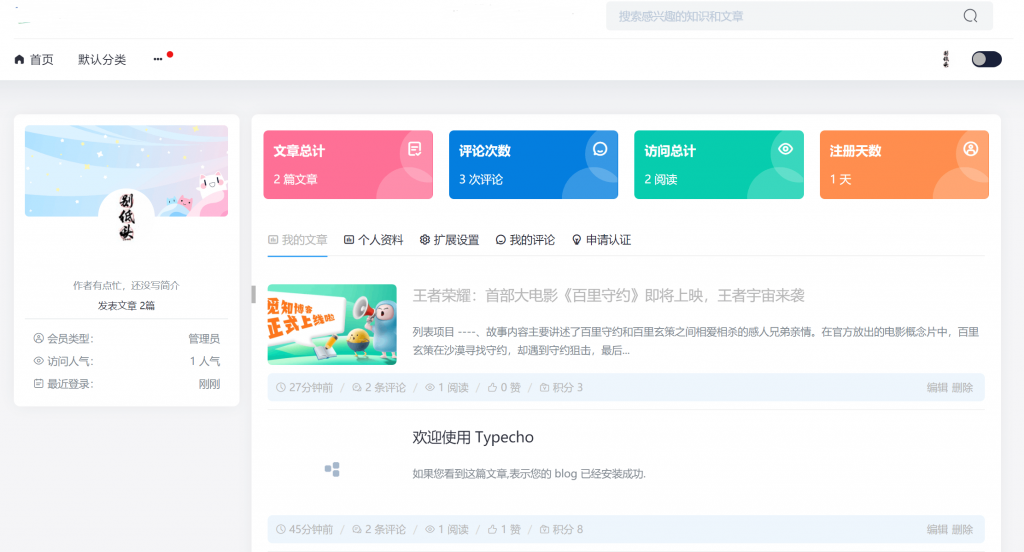Click clock icon next to 27分钟前
This screenshot has width=1024, height=552.
pyautogui.click(x=281, y=387)
